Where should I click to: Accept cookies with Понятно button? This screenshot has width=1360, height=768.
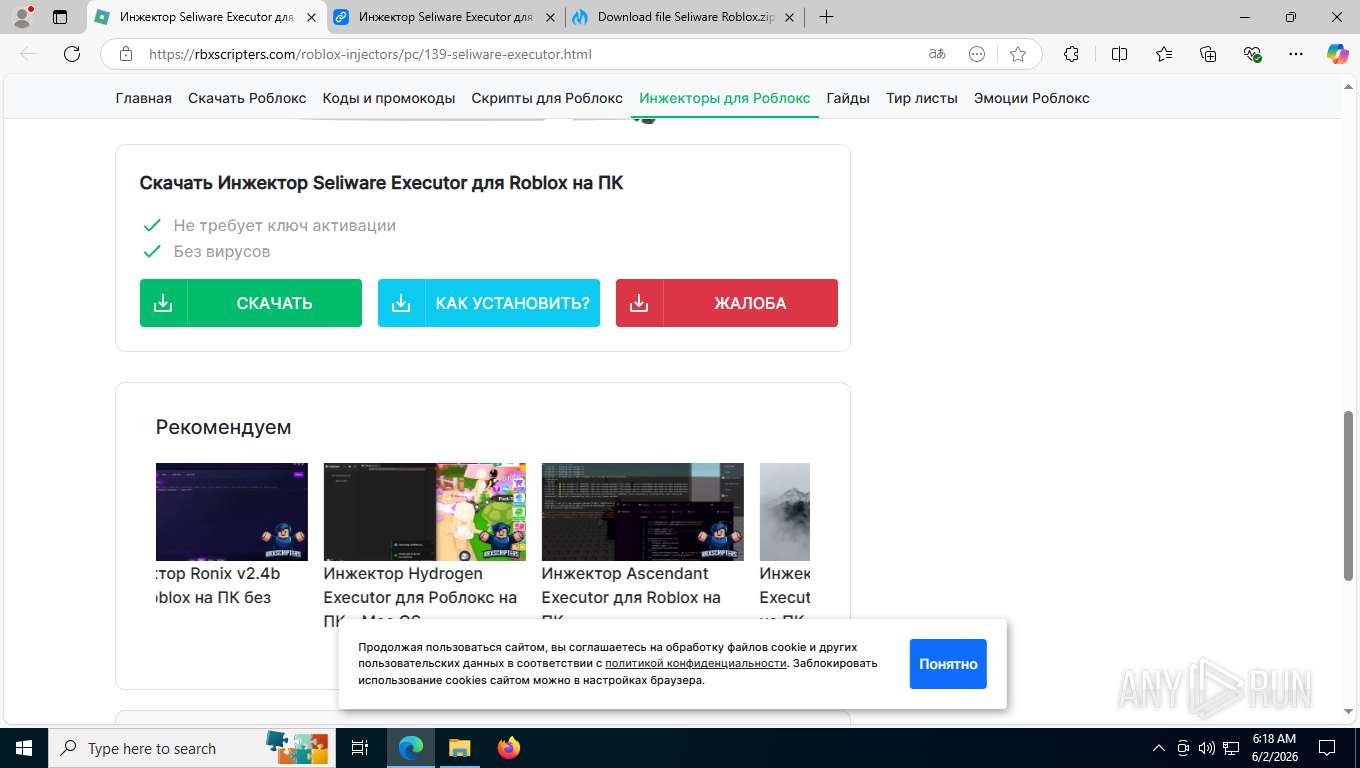coord(948,664)
